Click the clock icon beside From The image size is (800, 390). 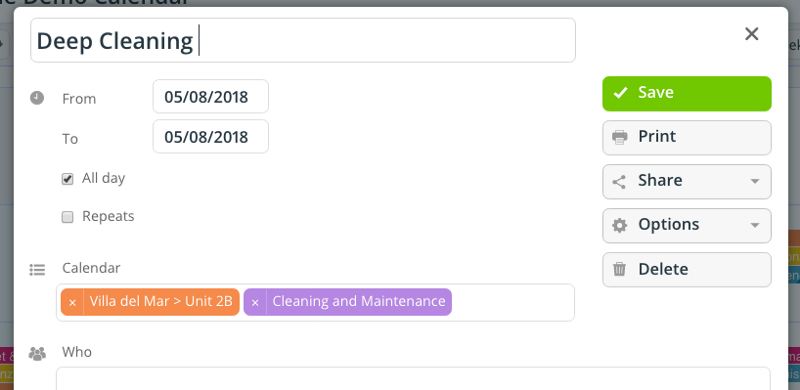click(37, 98)
